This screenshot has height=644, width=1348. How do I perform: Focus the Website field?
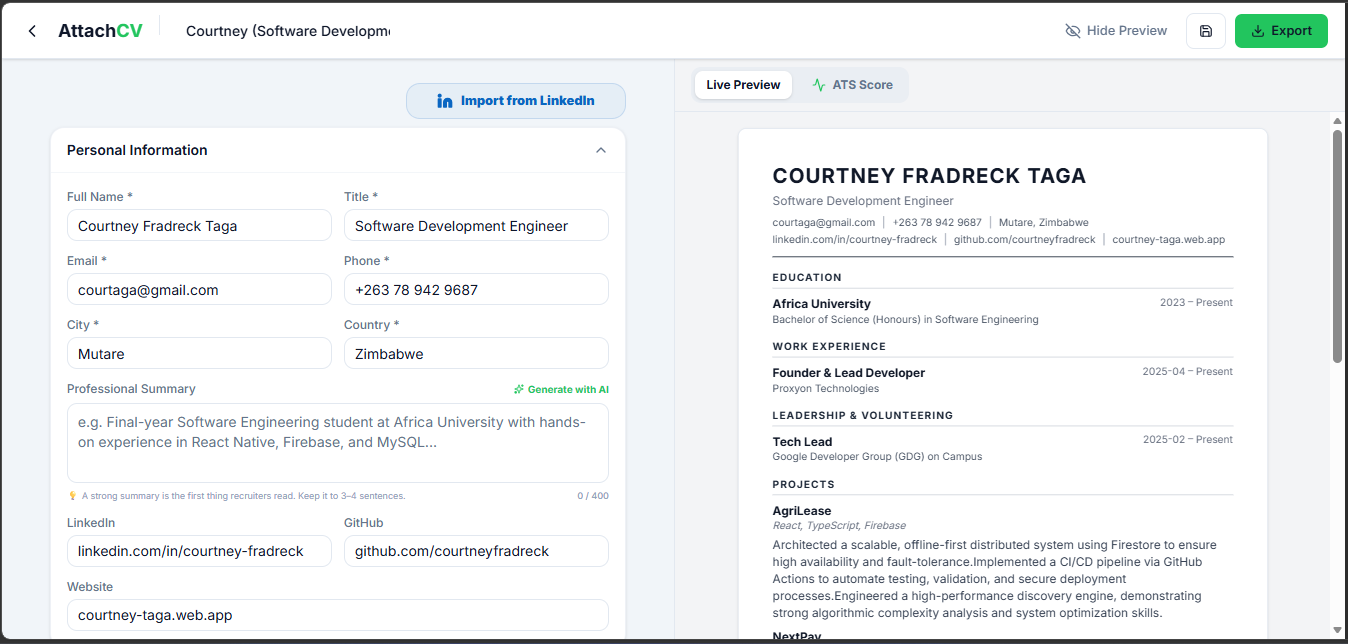point(338,615)
